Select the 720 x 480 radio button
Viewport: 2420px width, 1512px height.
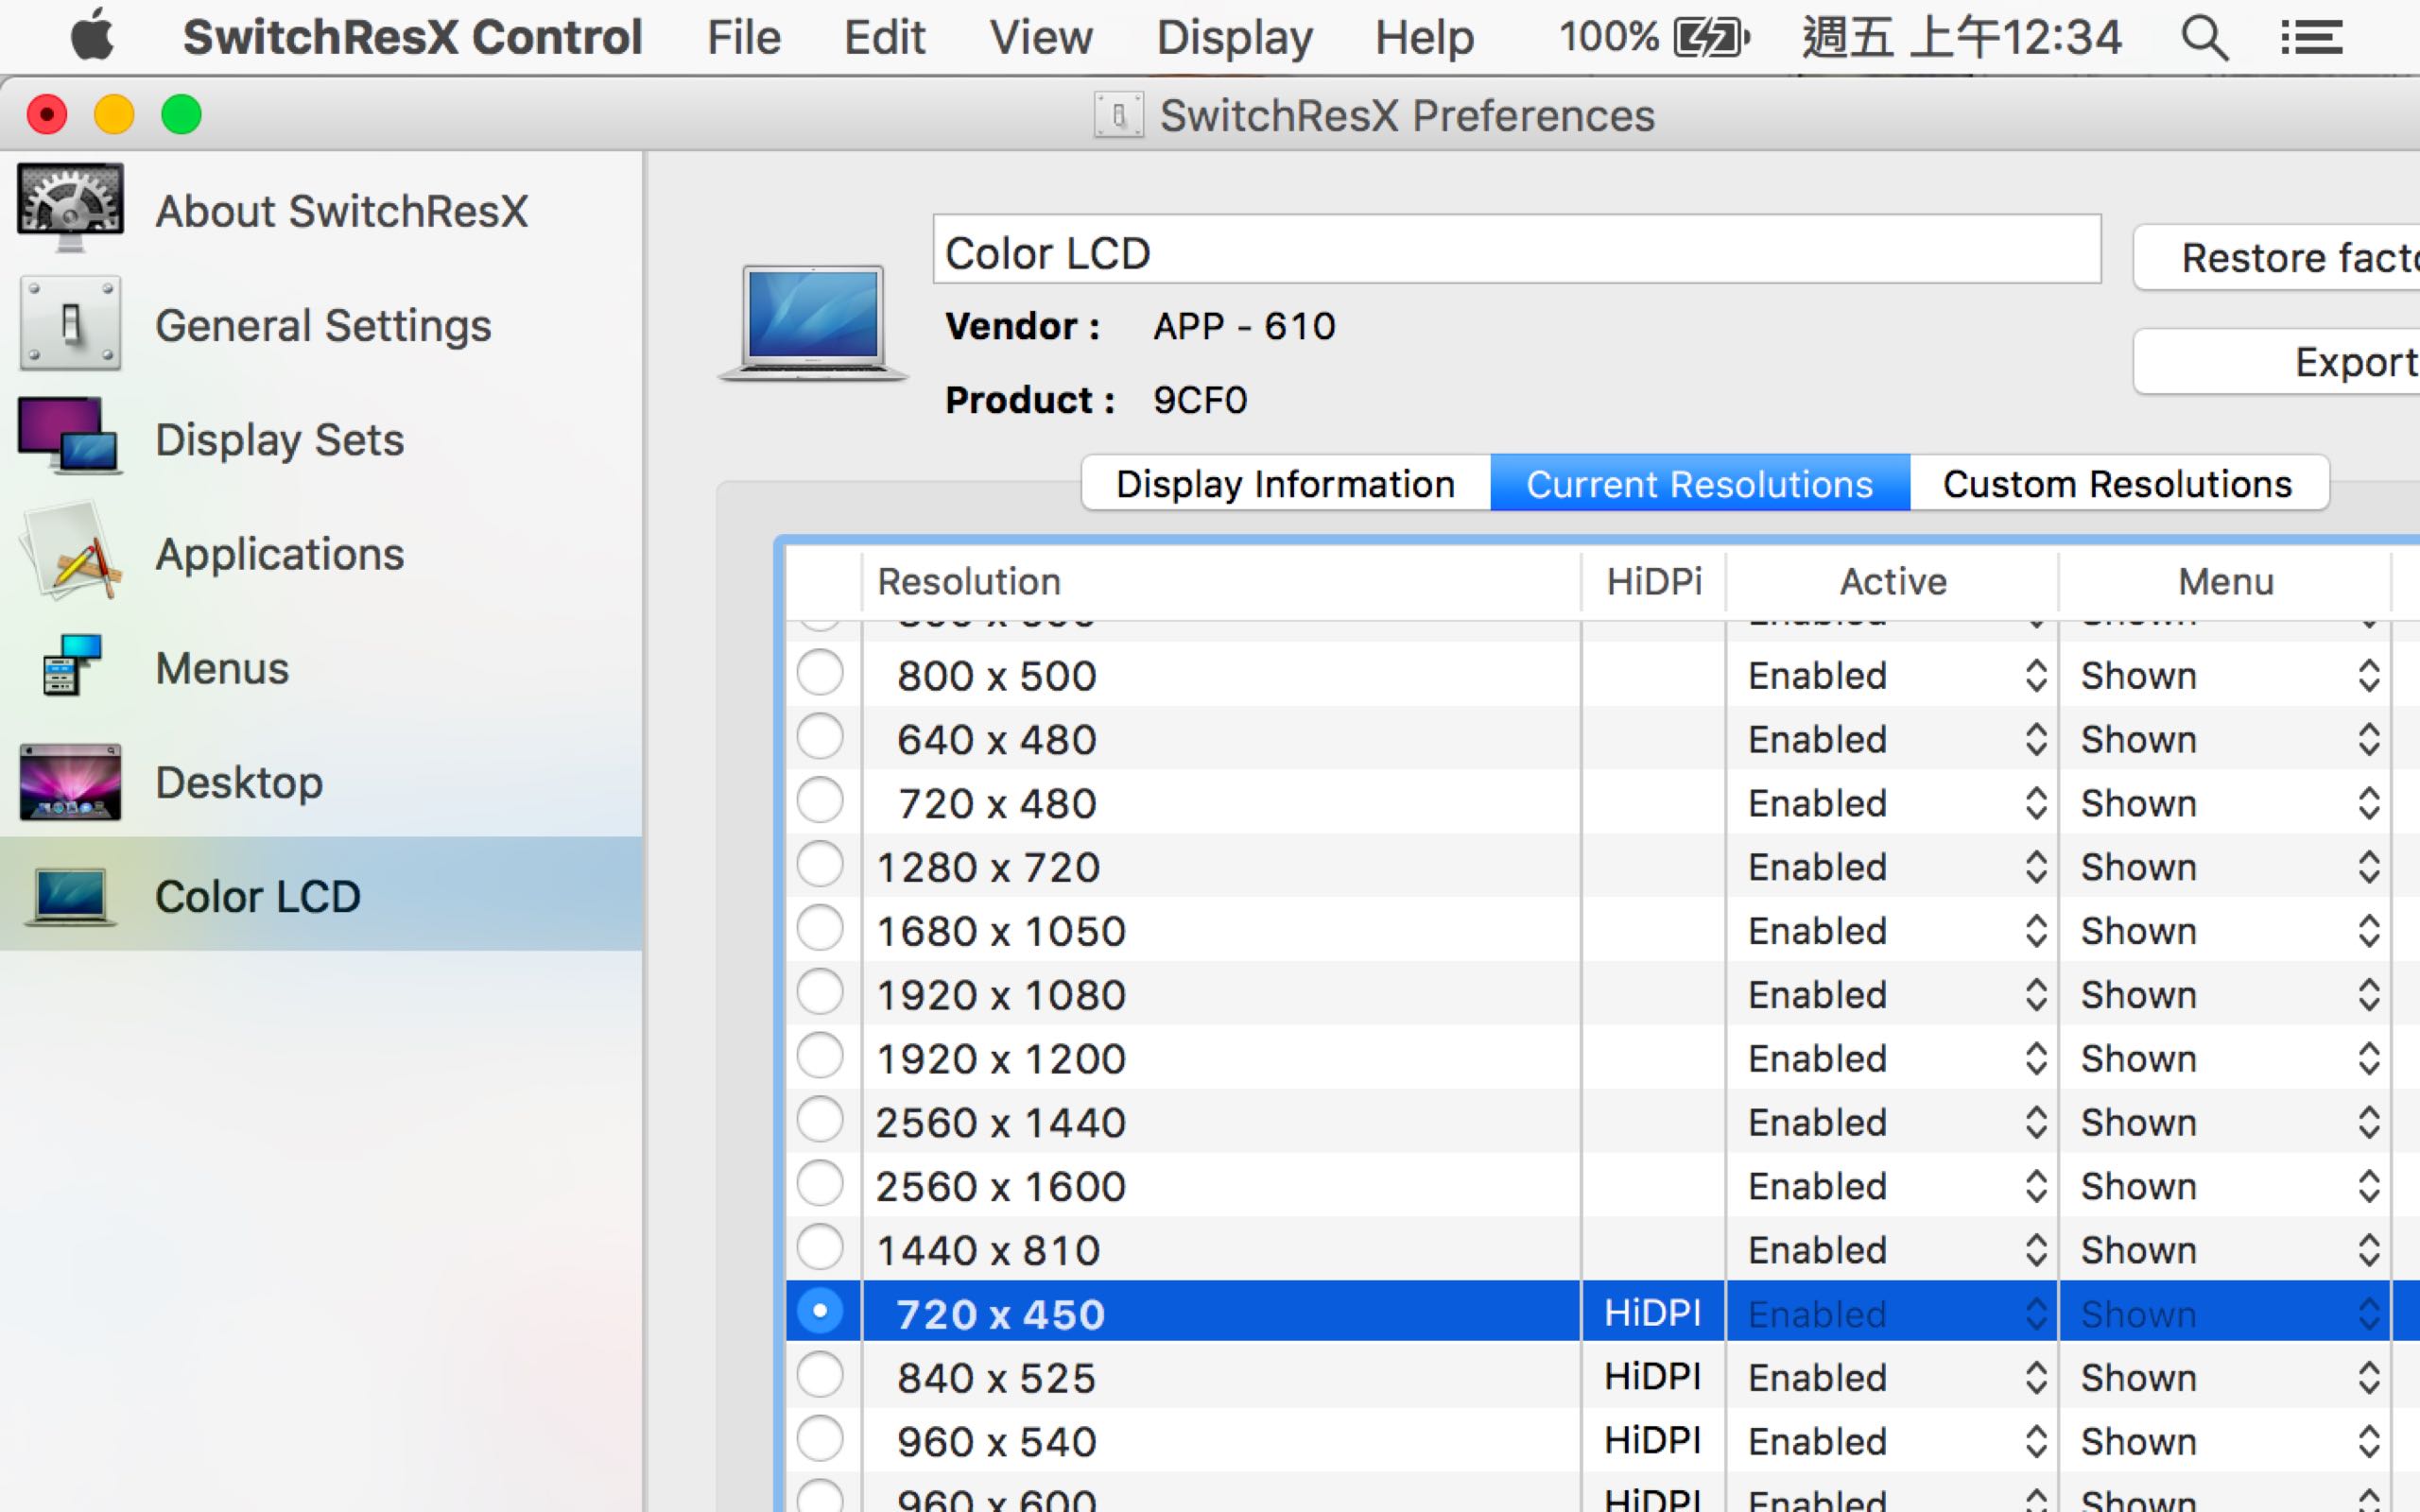pyautogui.click(x=820, y=801)
